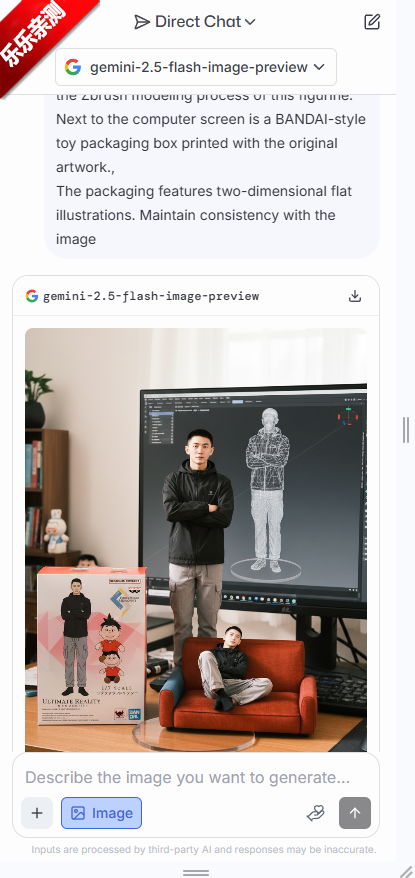Download the generated image
The height and width of the screenshot is (878, 415).
(x=355, y=296)
